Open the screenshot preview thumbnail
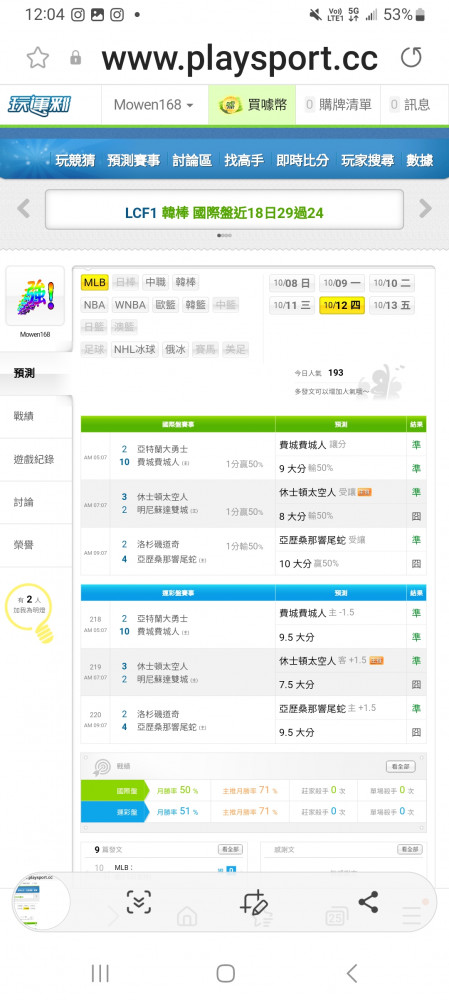Image resolution: width=449 pixels, height=1000 pixels. tap(41, 901)
